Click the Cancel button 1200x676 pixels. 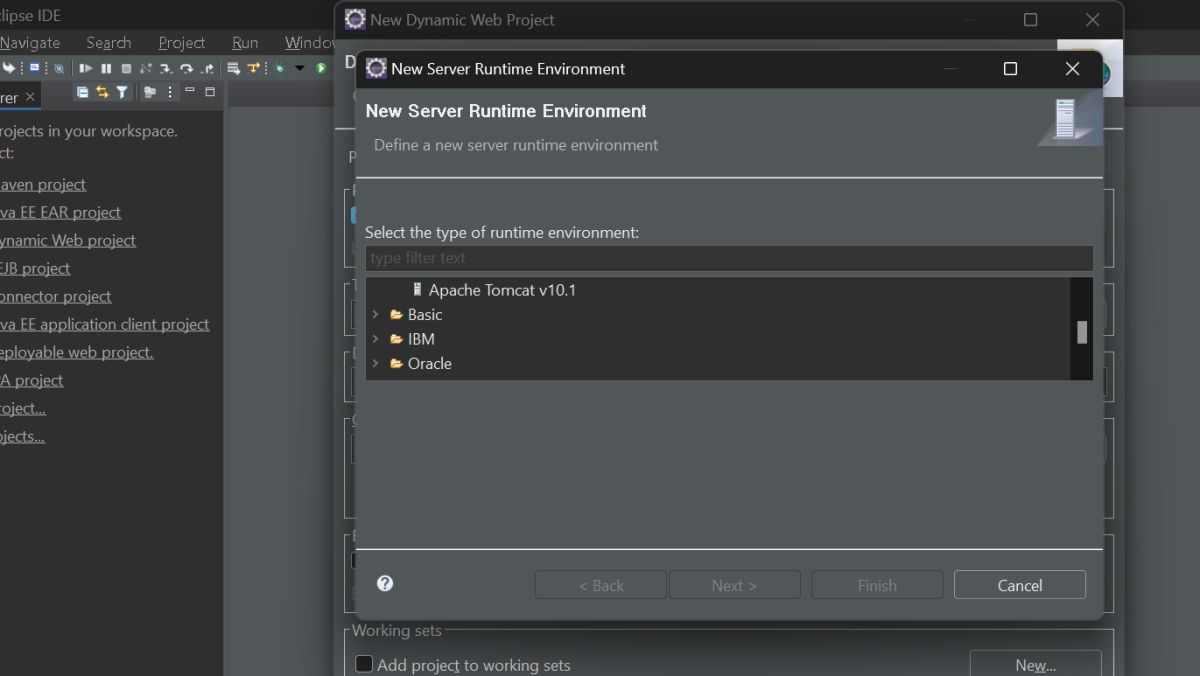tap(1020, 585)
